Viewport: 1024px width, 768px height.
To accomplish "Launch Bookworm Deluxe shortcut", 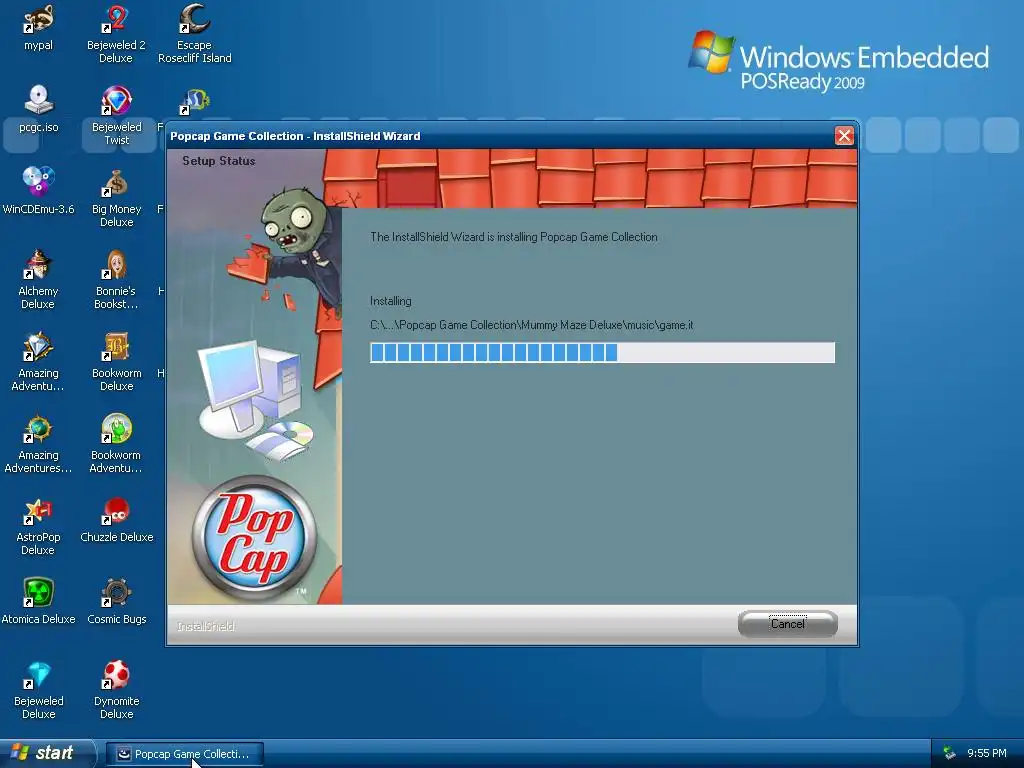I will [116, 362].
